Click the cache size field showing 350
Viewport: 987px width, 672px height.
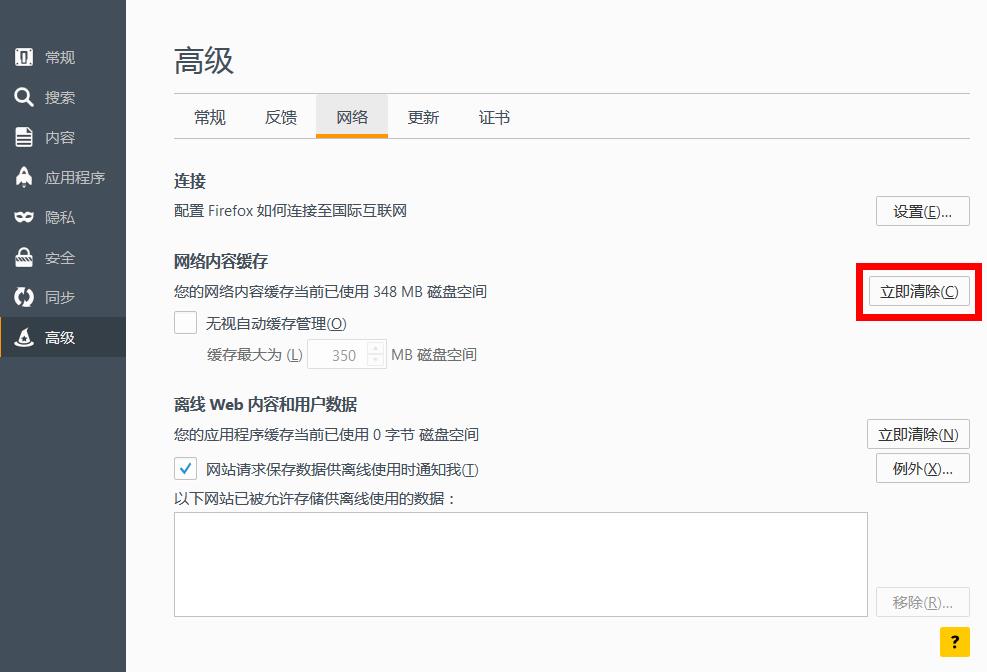pos(337,355)
